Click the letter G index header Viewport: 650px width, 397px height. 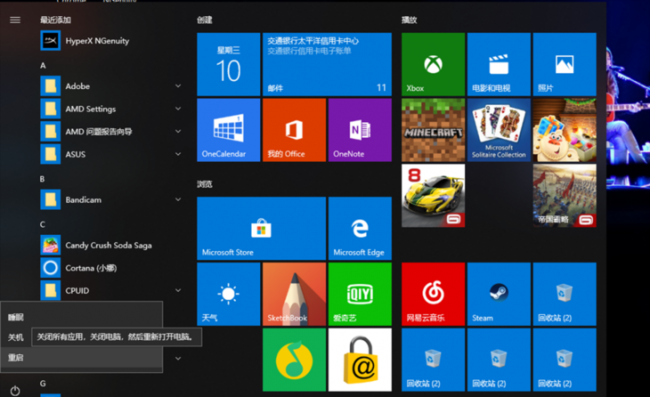[43, 383]
